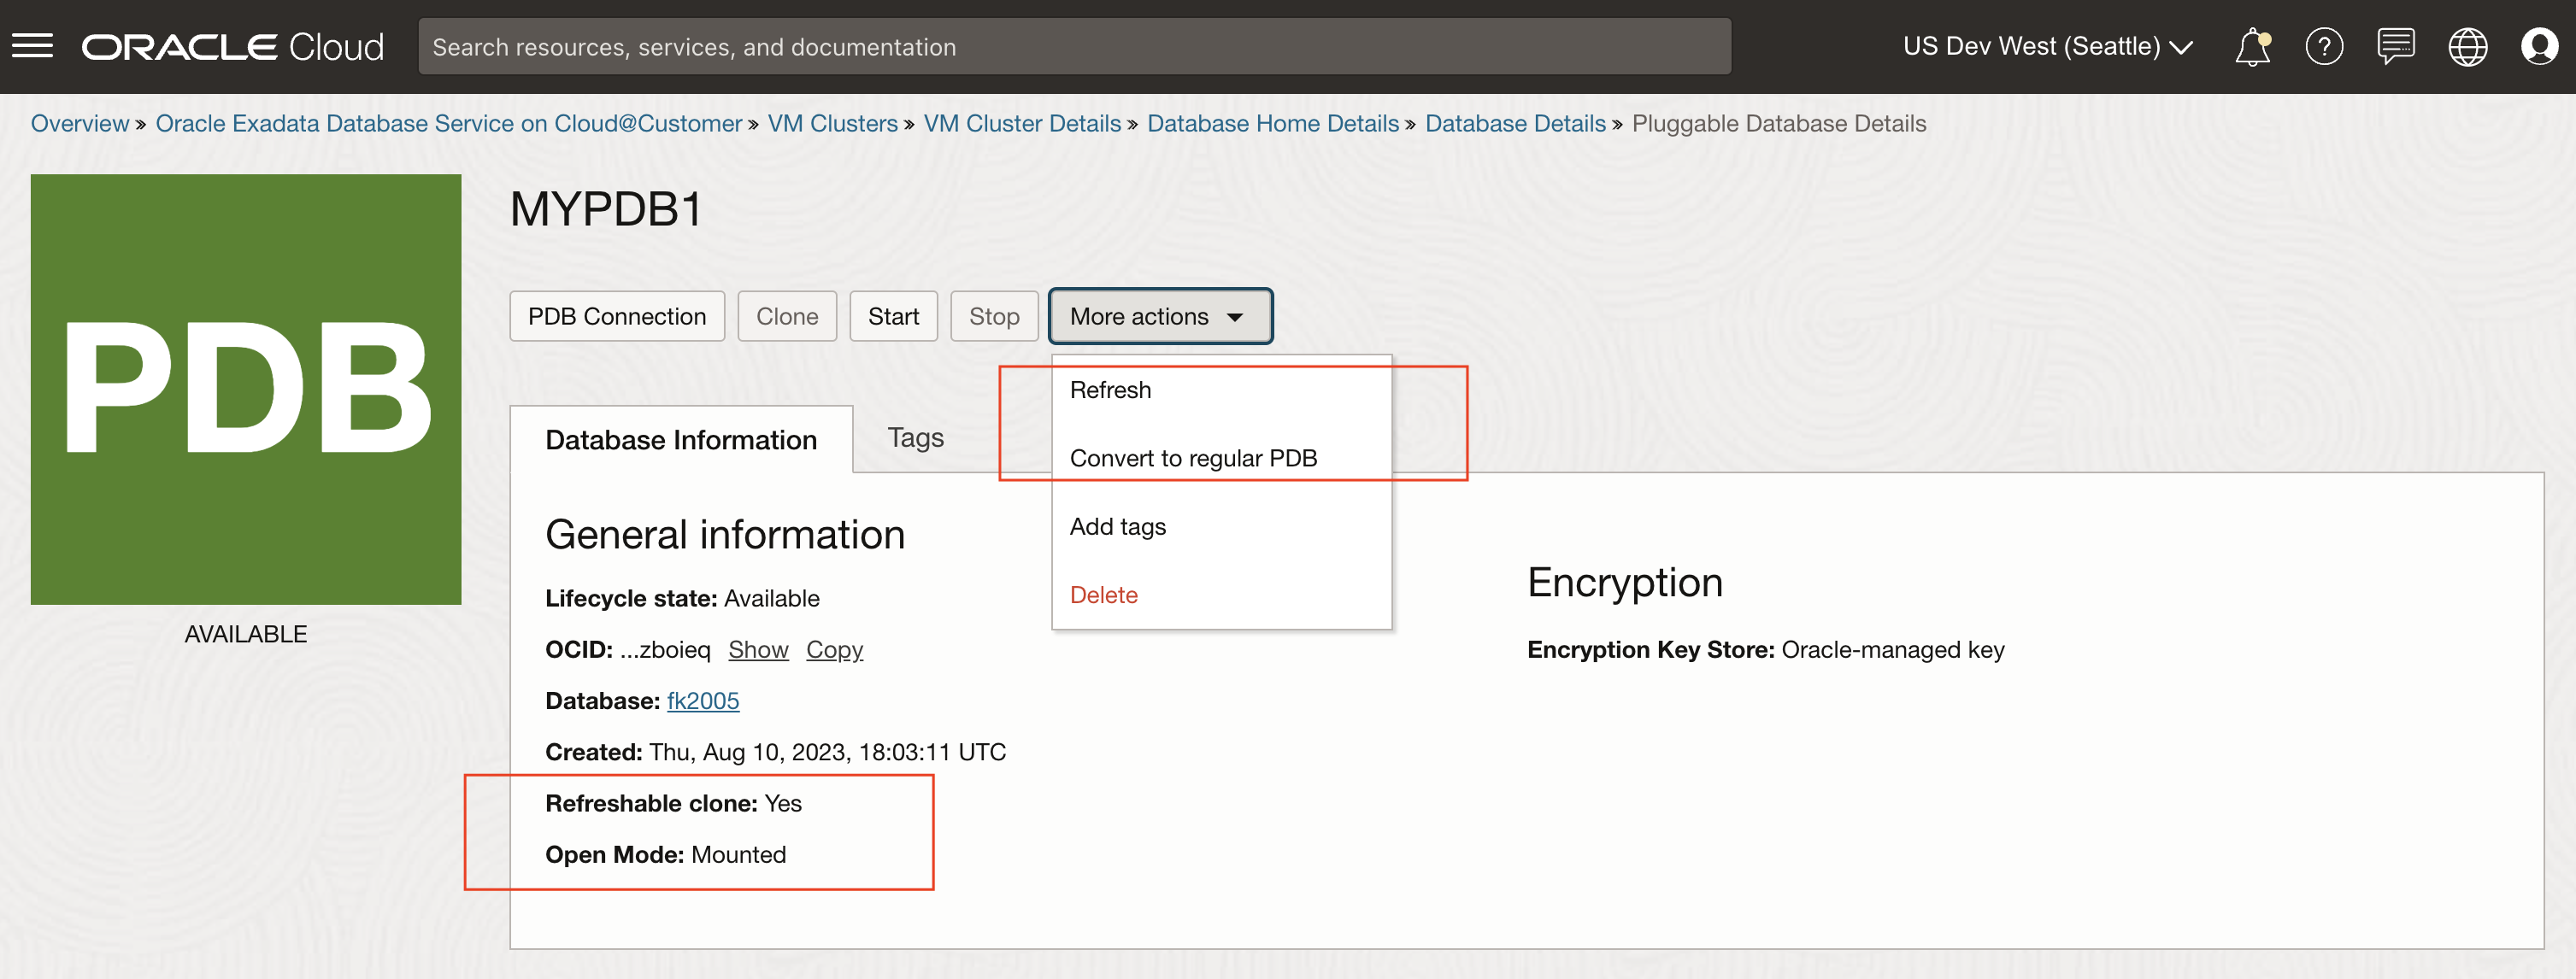
Task: Select Refresh from the actions menu
Action: tap(1110, 390)
